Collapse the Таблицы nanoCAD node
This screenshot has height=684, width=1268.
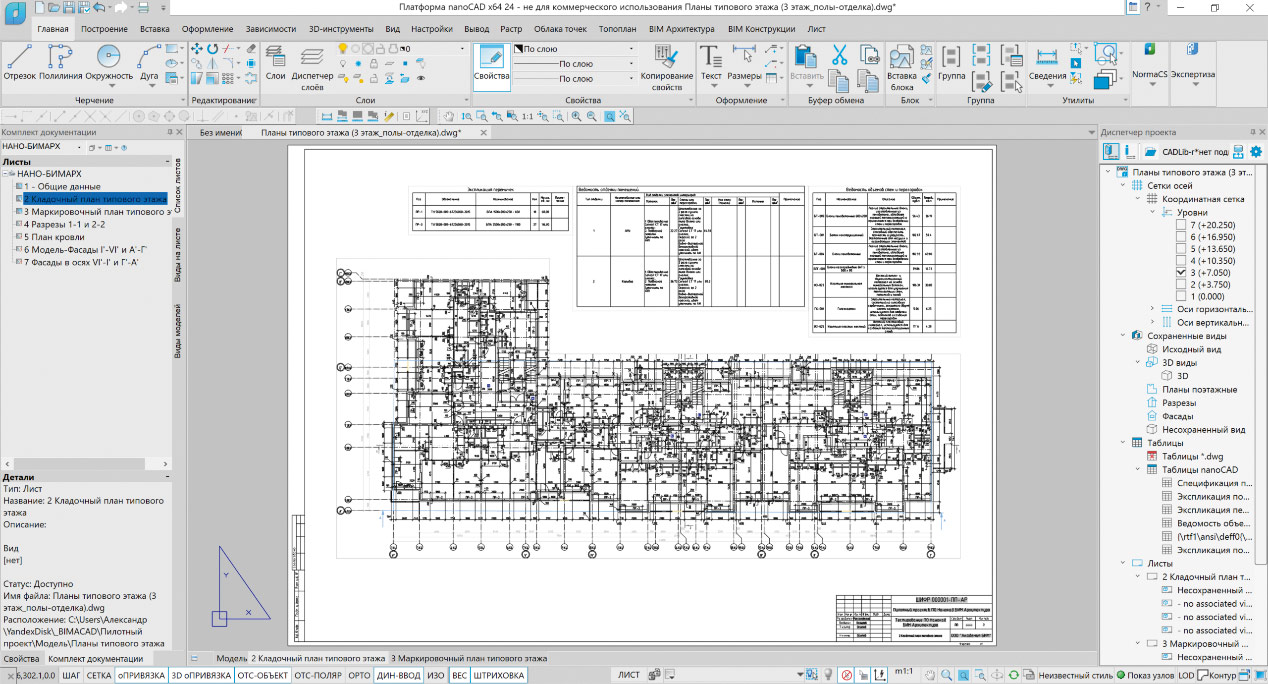click(x=1137, y=469)
